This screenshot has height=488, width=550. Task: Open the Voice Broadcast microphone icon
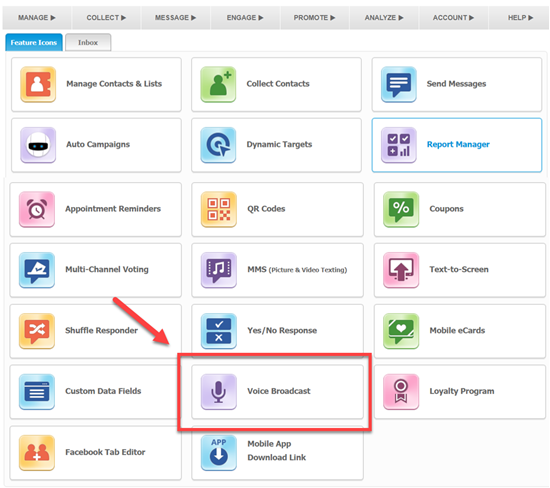click(x=219, y=392)
